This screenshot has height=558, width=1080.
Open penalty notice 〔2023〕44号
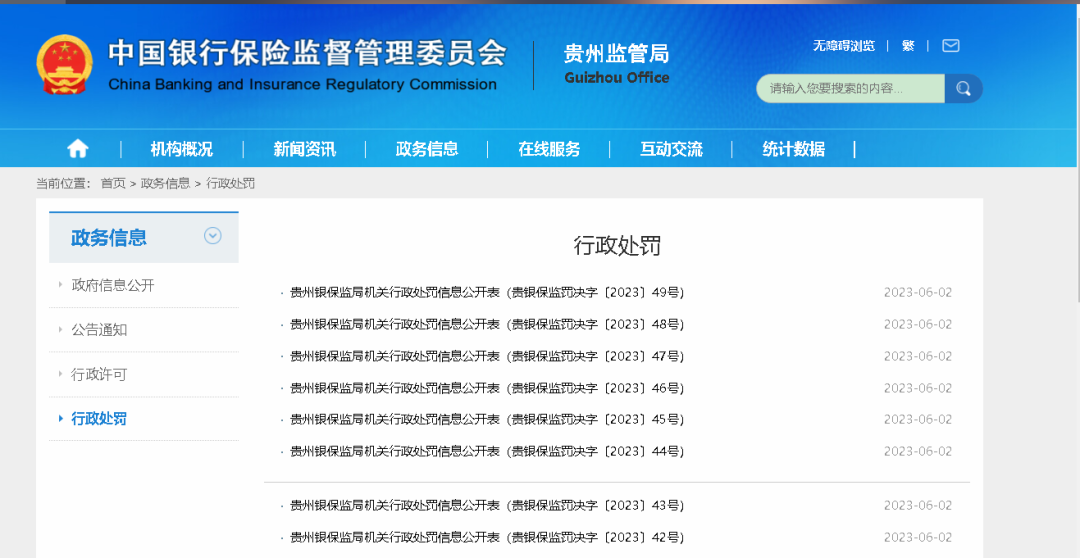pos(487,451)
